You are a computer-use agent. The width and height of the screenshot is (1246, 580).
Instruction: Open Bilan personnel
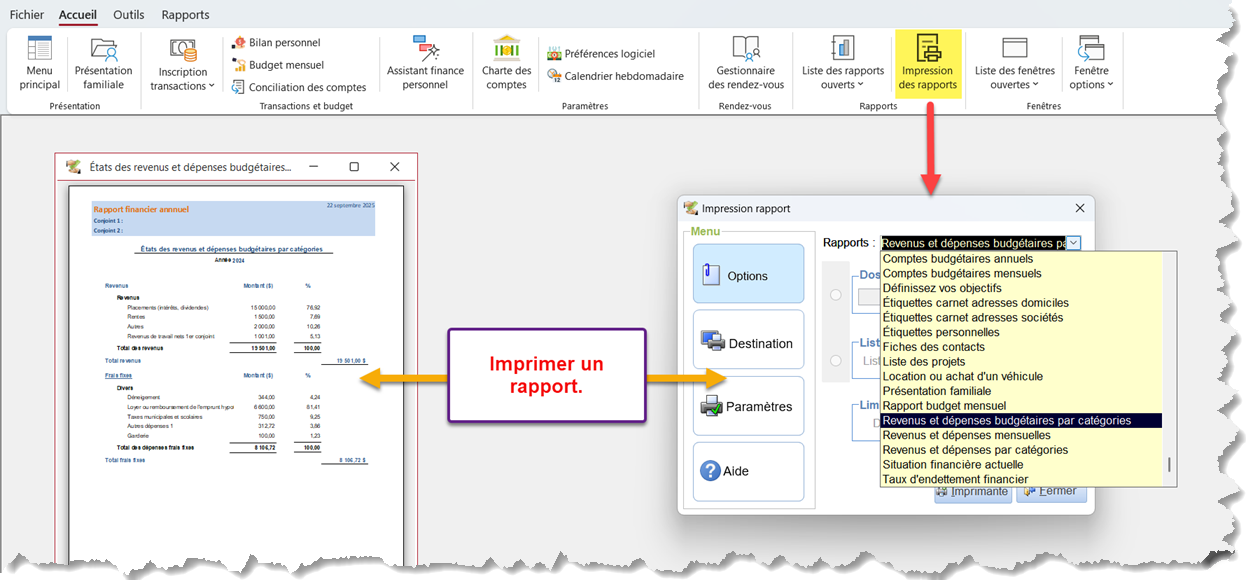coord(276,43)
